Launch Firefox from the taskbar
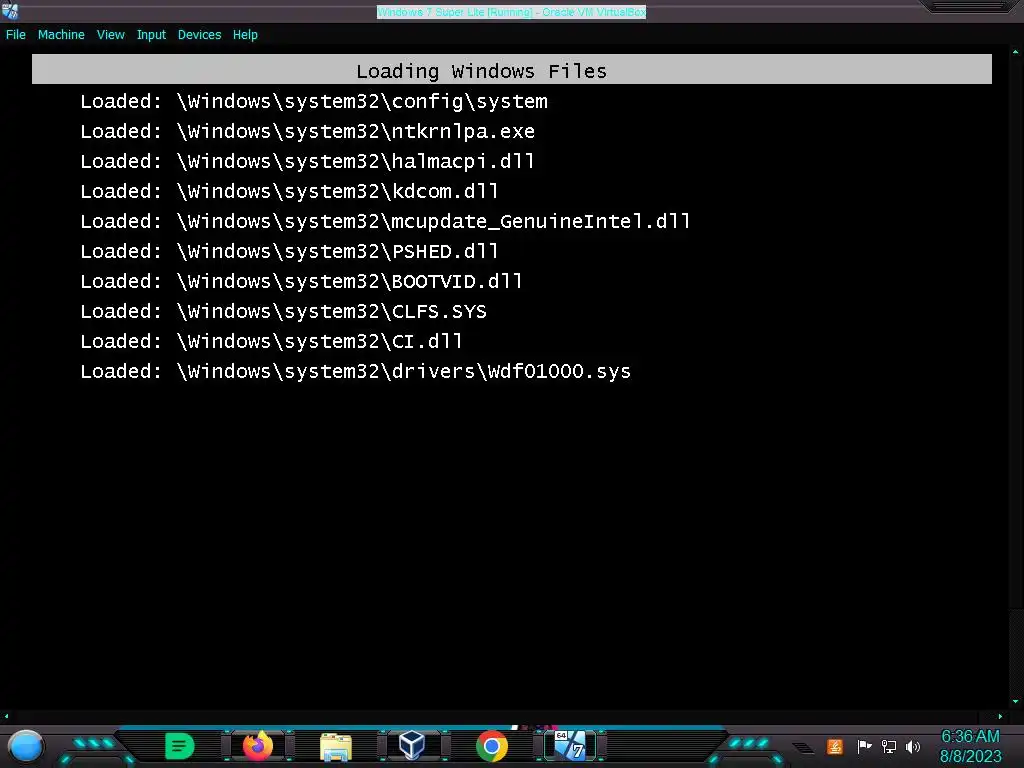 click(x=257, y=746)
